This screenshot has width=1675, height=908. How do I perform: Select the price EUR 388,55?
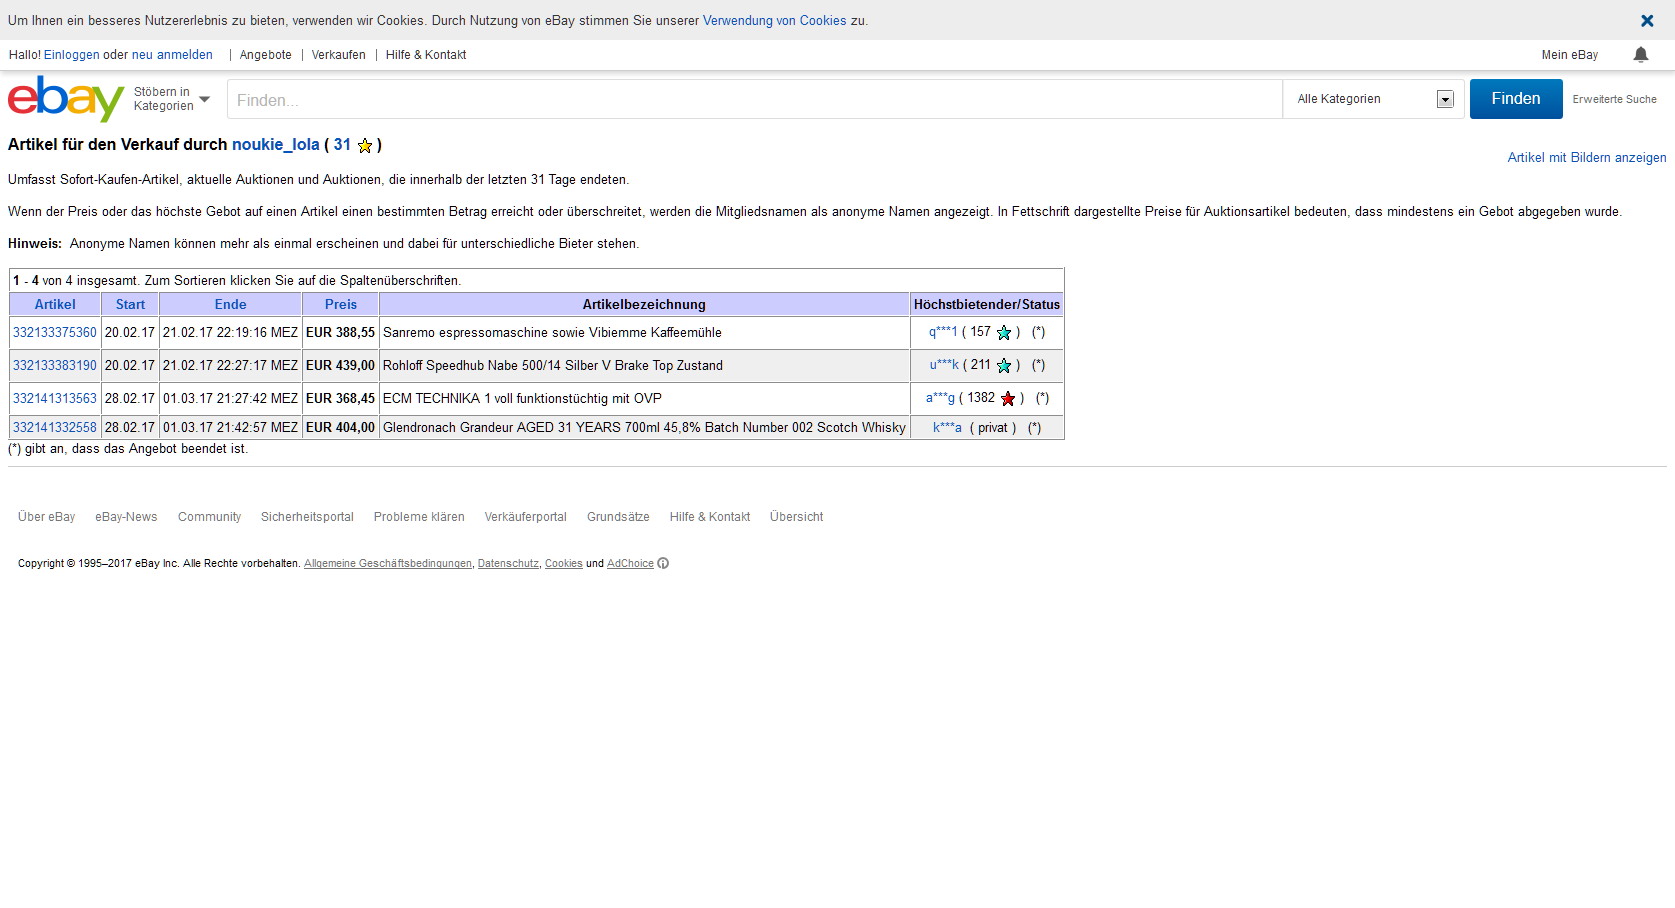tap(340, 333)
